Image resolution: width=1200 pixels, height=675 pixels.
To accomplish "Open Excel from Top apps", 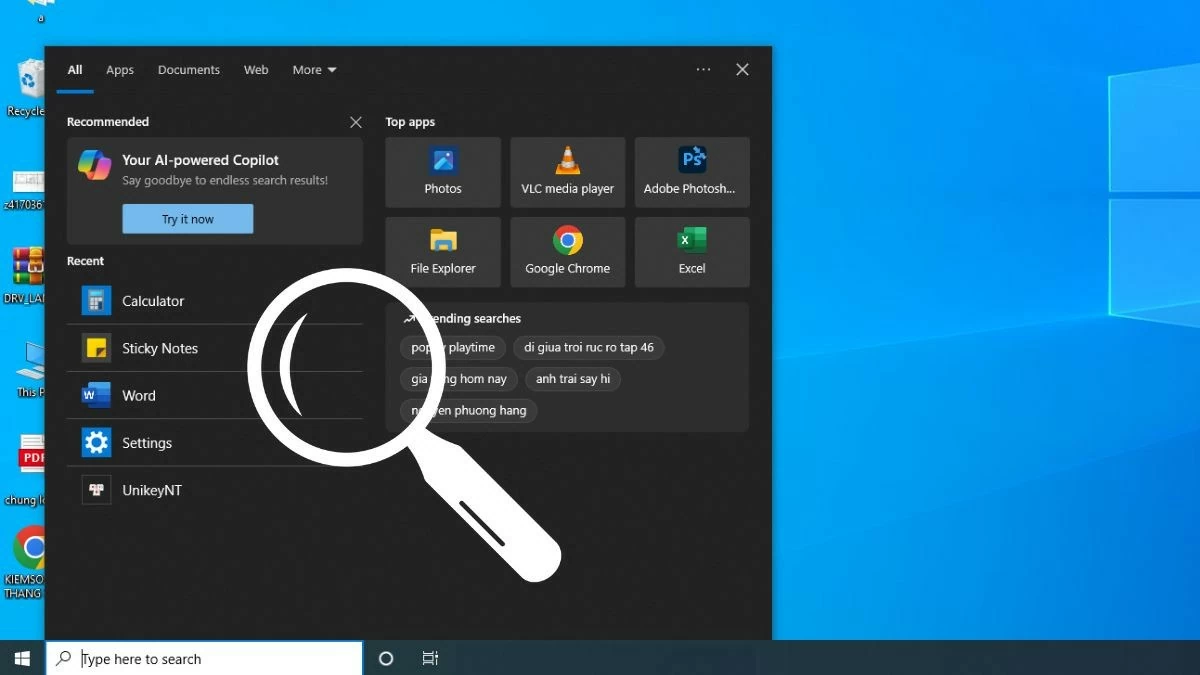I will pos(691,251).
